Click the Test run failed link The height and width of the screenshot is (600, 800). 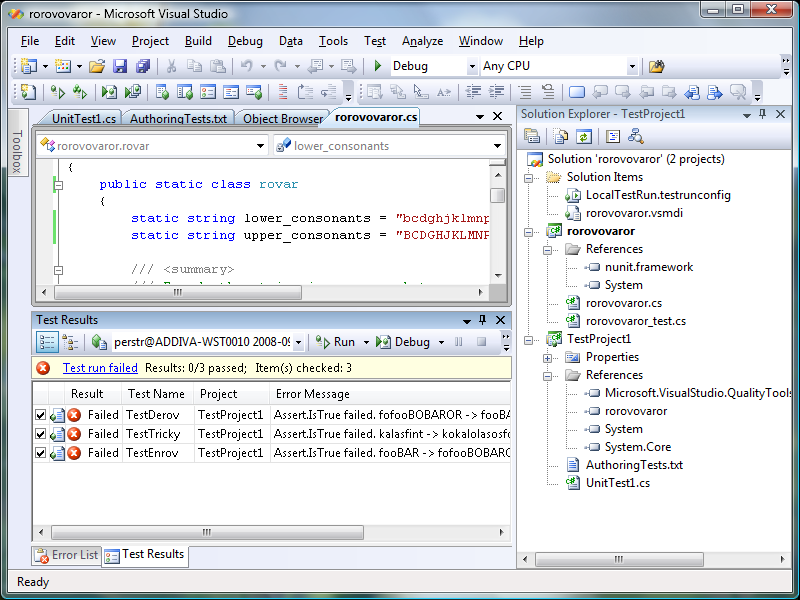100,368
